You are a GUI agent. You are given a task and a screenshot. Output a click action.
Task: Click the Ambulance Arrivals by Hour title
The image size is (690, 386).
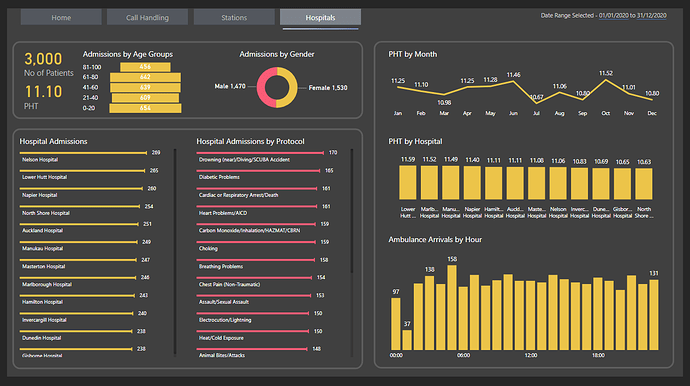[x=435, y=239]
